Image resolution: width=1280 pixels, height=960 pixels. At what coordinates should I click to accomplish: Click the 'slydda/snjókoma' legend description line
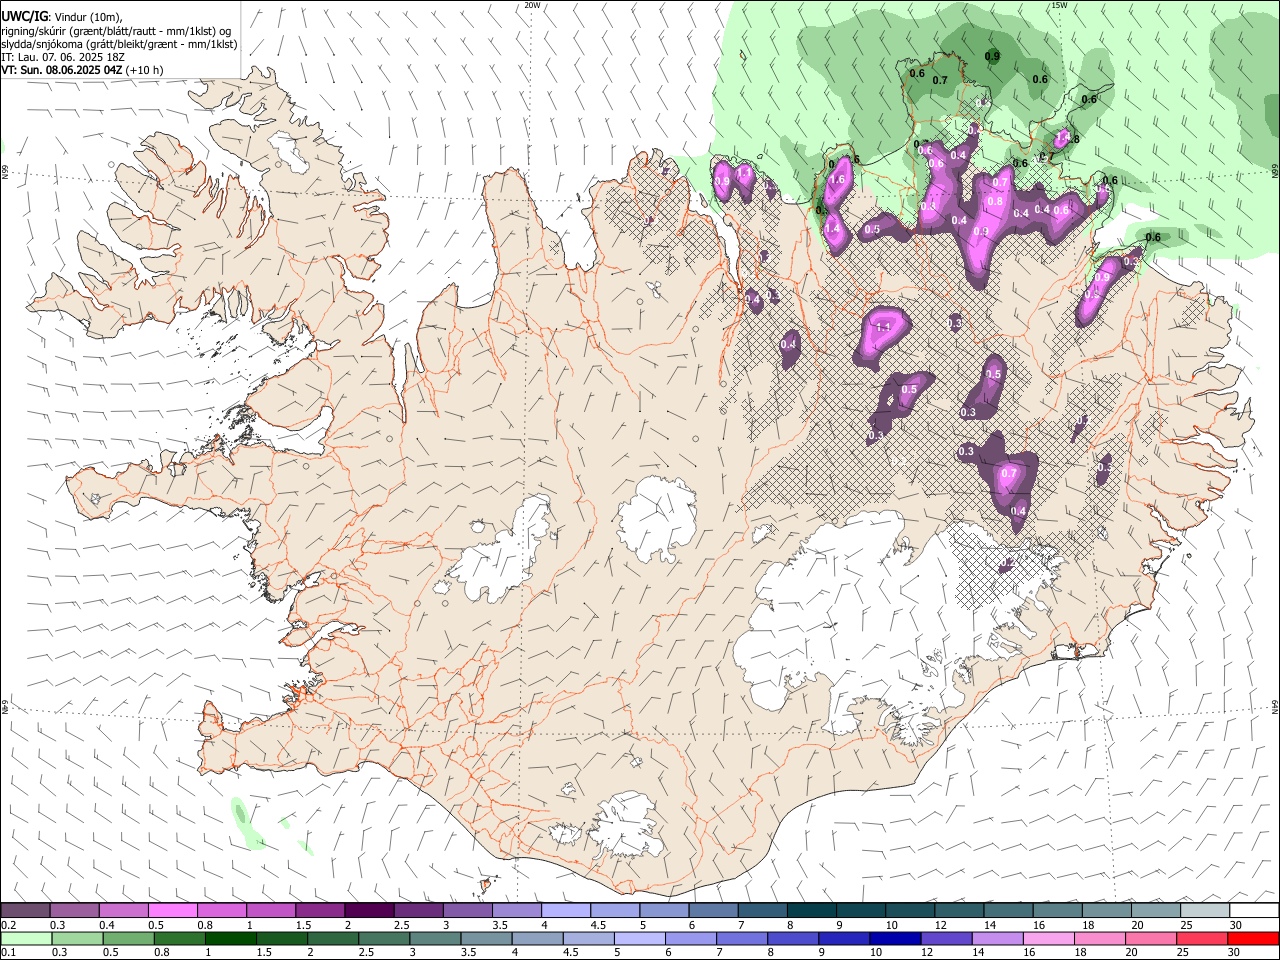(x=119, y=44)
